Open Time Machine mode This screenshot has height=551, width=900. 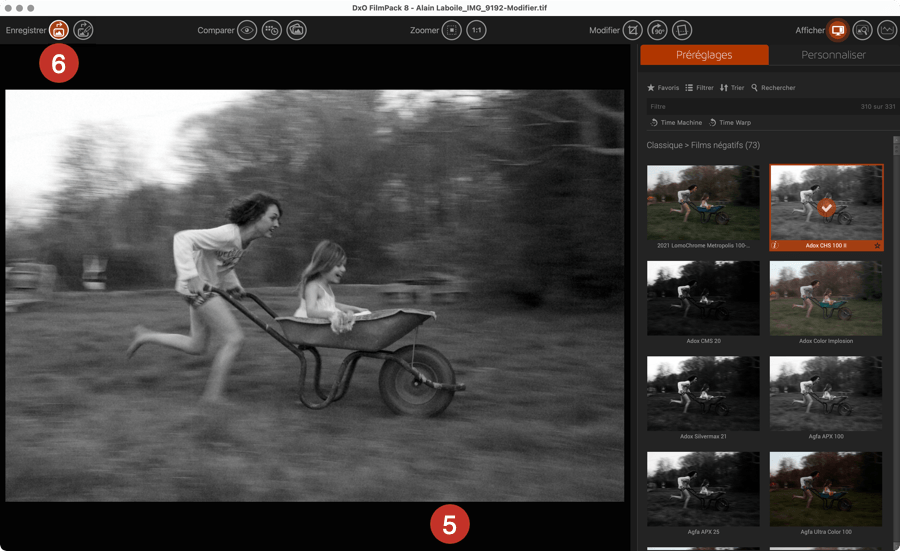tap(676, 122)
